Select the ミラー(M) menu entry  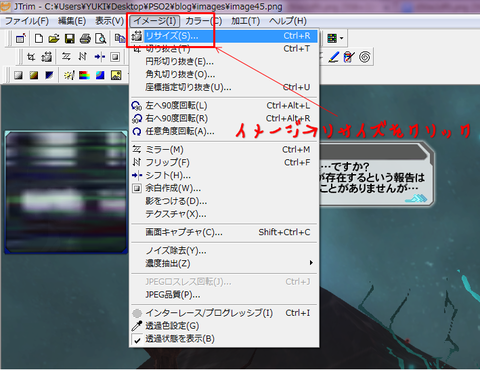224,150
